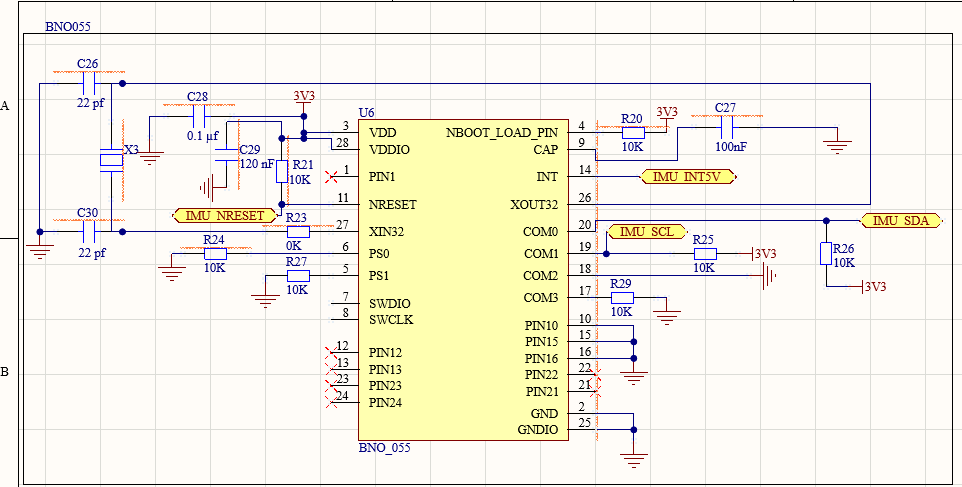Select resistor R26 symbol
Viewport: 962px width, 487px height.
click(826, 254)
